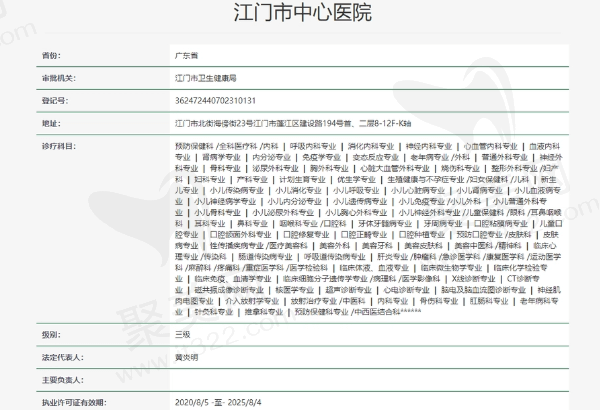Click 小儿传染病专业 in department list
The image size is (600, 410).
[x=236, y=190]
